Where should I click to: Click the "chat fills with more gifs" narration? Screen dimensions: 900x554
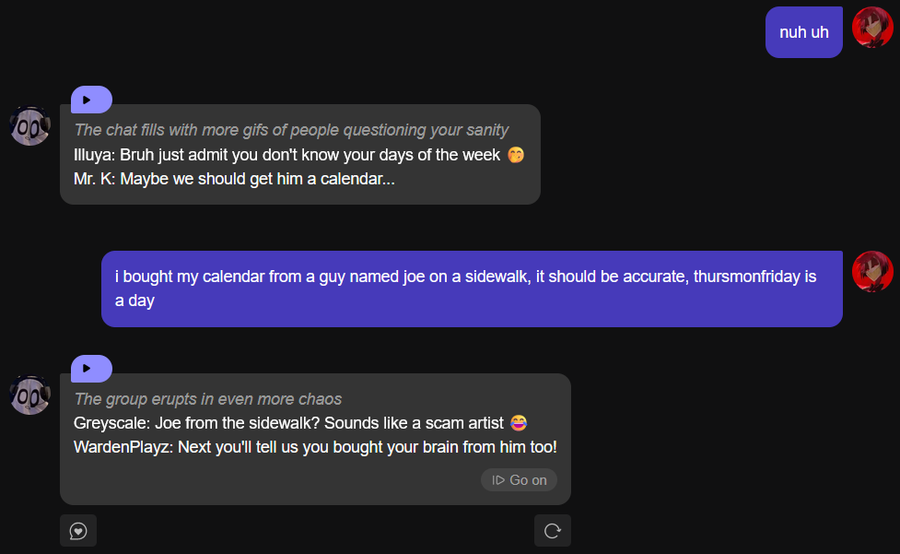point(291,130)
